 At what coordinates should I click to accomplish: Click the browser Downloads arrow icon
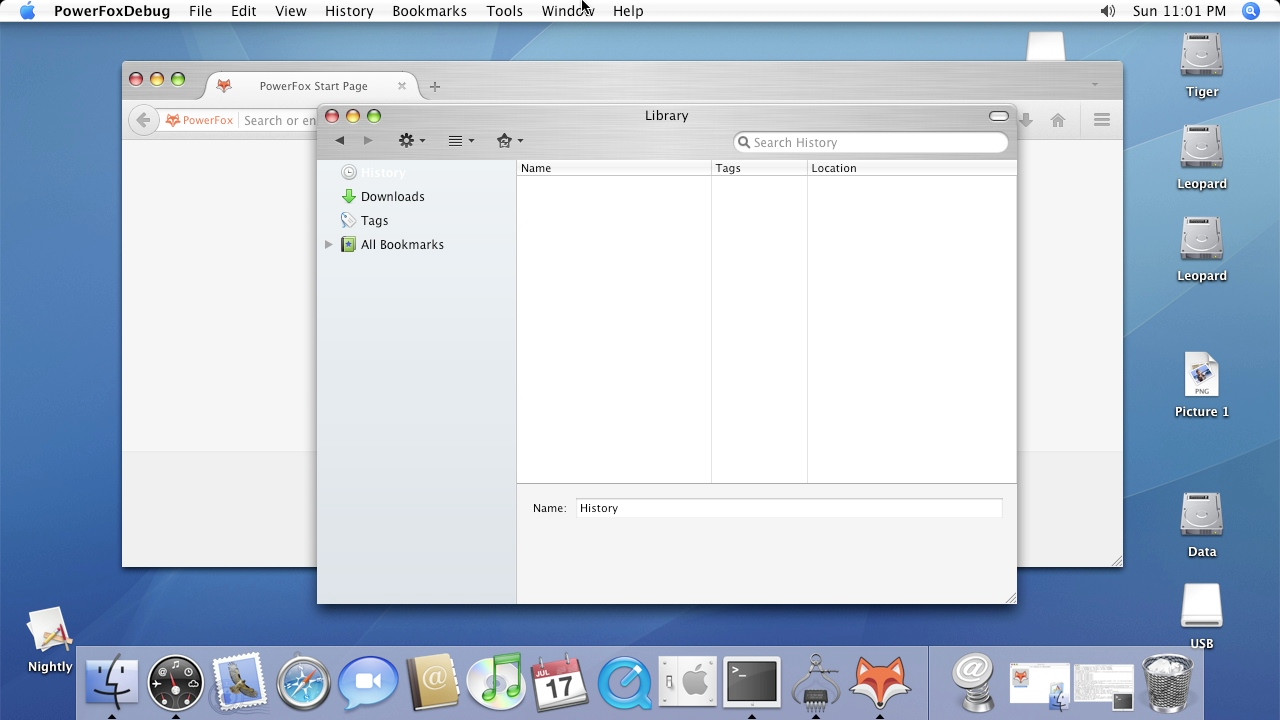tap(1025, 120)
